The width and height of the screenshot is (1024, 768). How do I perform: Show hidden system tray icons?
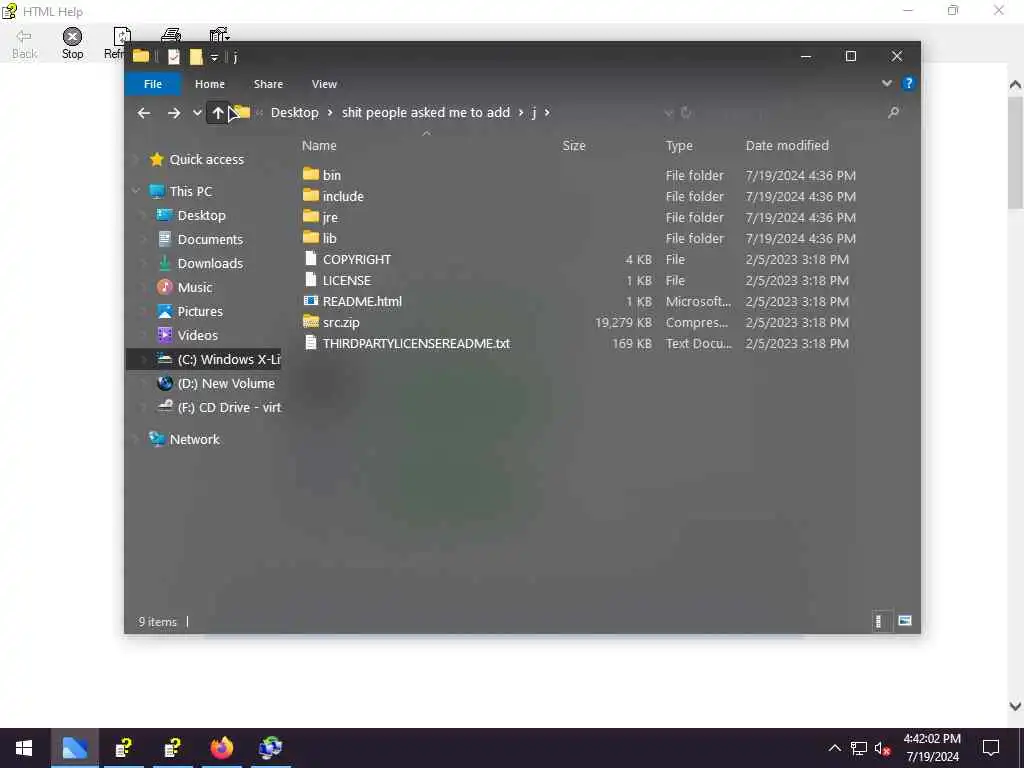pyautogui.click(x=835, y=748)
